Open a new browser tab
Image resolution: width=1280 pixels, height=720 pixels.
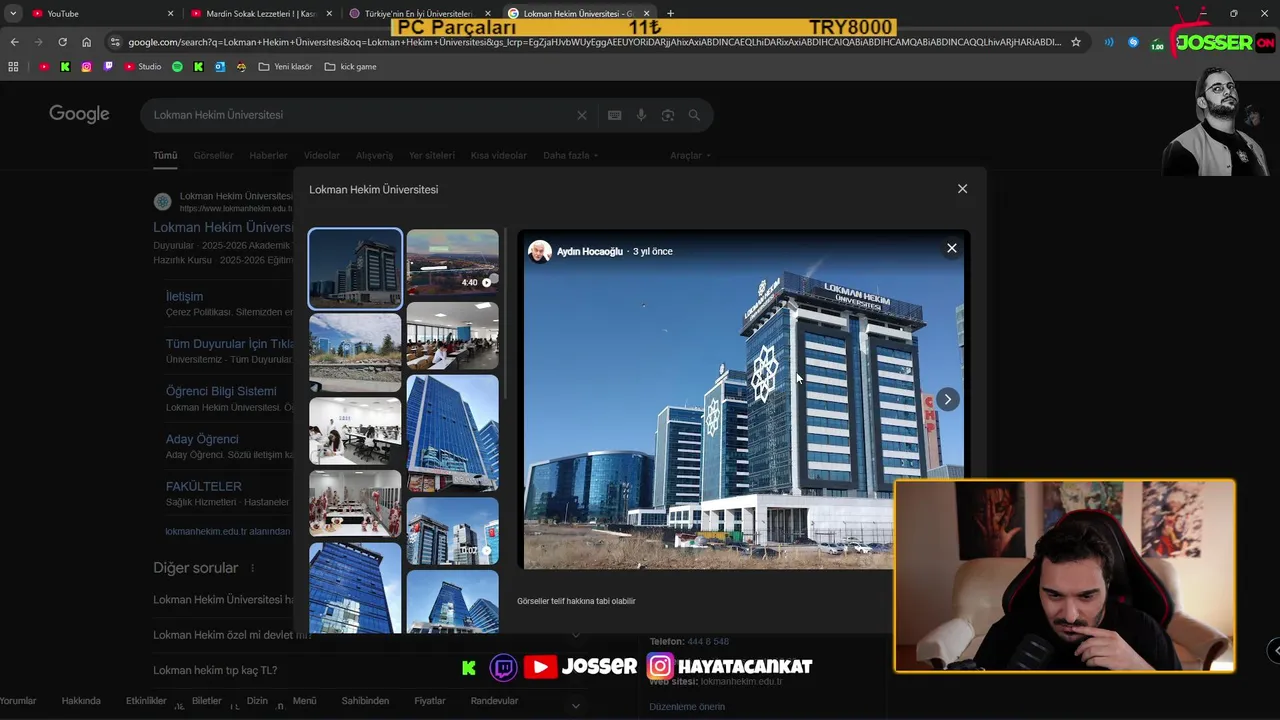[x=670, y=13]
